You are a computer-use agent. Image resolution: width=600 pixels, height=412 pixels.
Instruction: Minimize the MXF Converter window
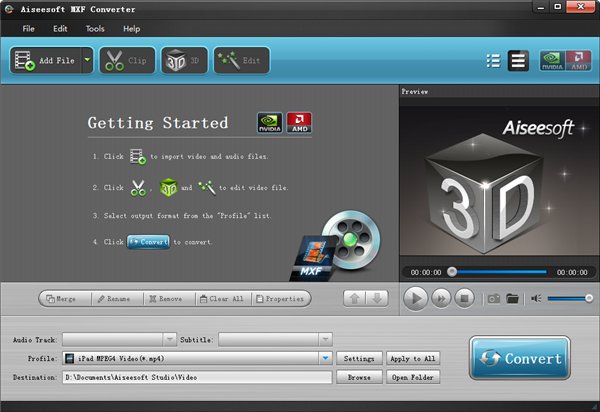[541, 7]
